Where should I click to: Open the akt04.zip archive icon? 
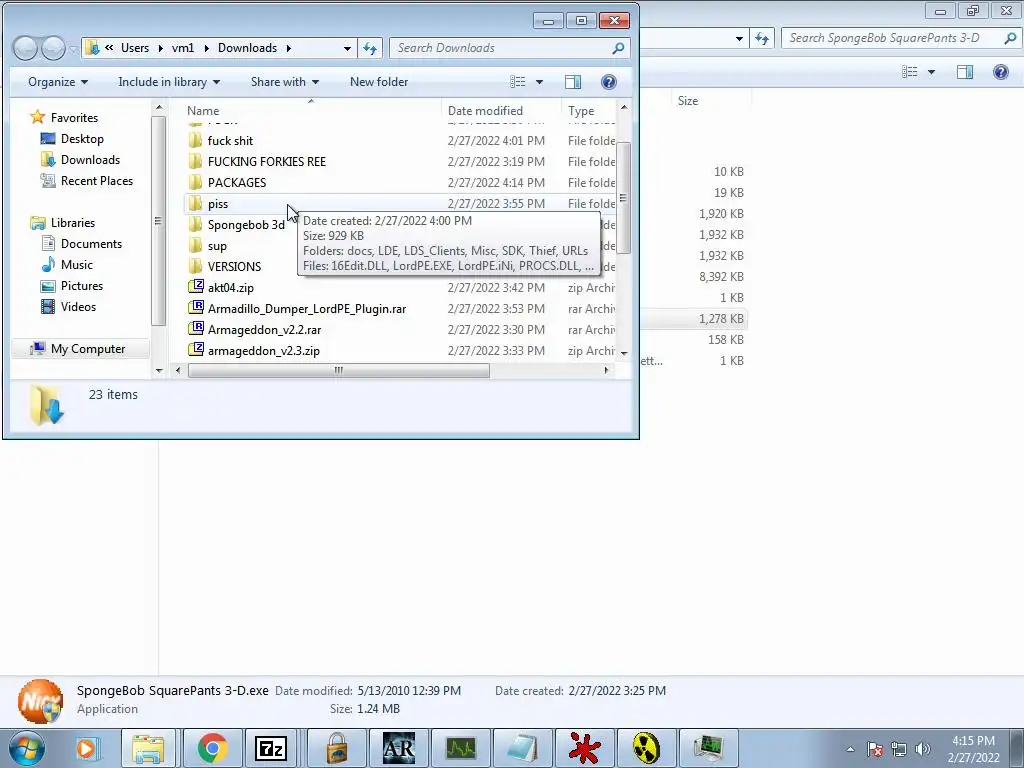[x=196, y=287]
